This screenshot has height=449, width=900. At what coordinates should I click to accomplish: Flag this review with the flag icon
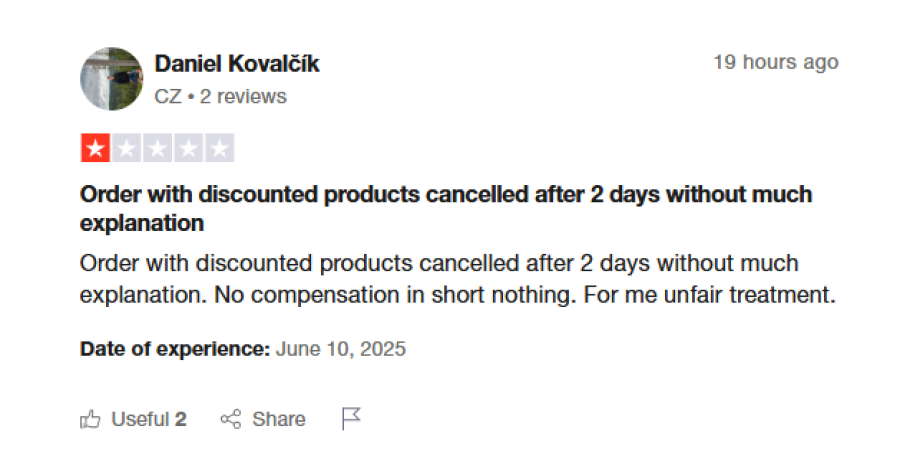tap(351, 419)
